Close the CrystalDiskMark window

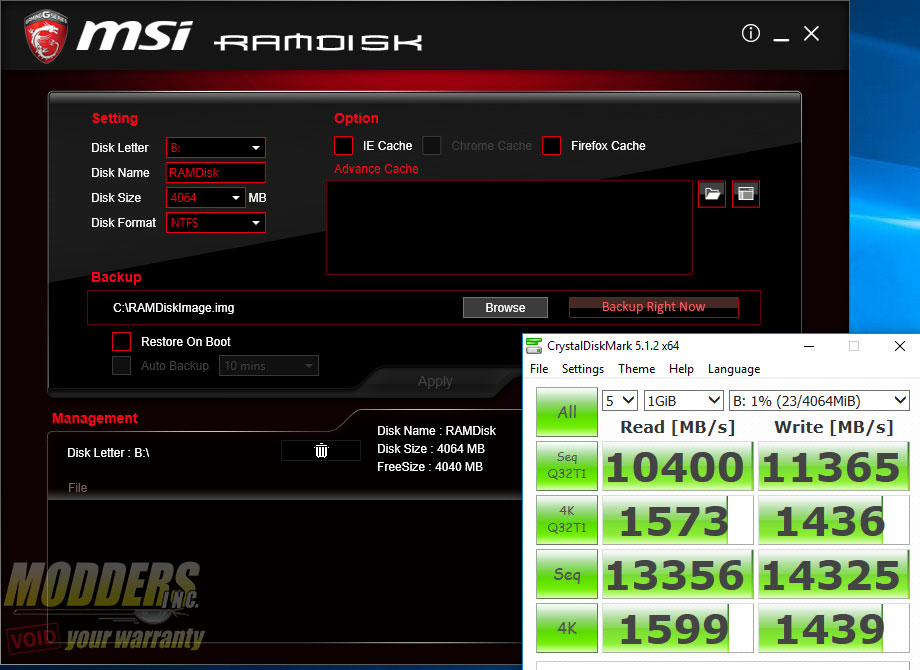coord(899,346)
